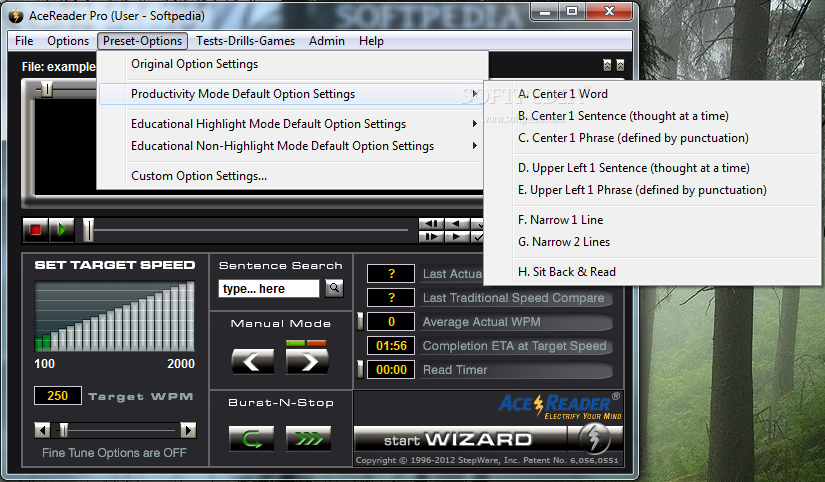Click the single forward arrow button

coord(457,237)
